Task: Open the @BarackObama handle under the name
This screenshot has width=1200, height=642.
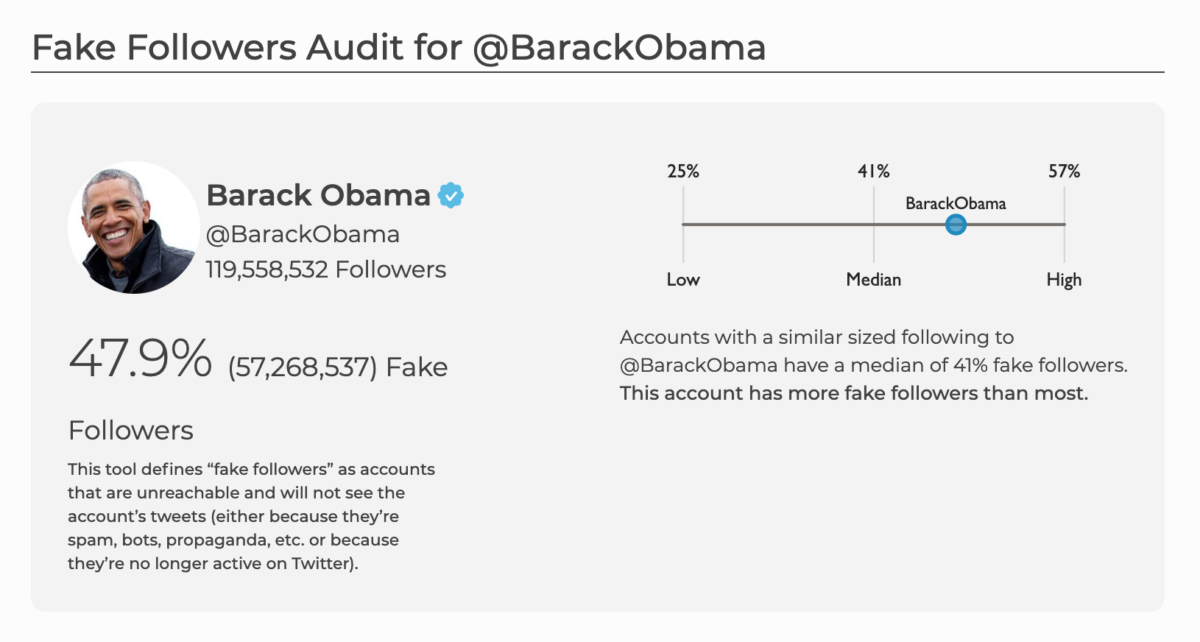Action: (x=302, y=234)
